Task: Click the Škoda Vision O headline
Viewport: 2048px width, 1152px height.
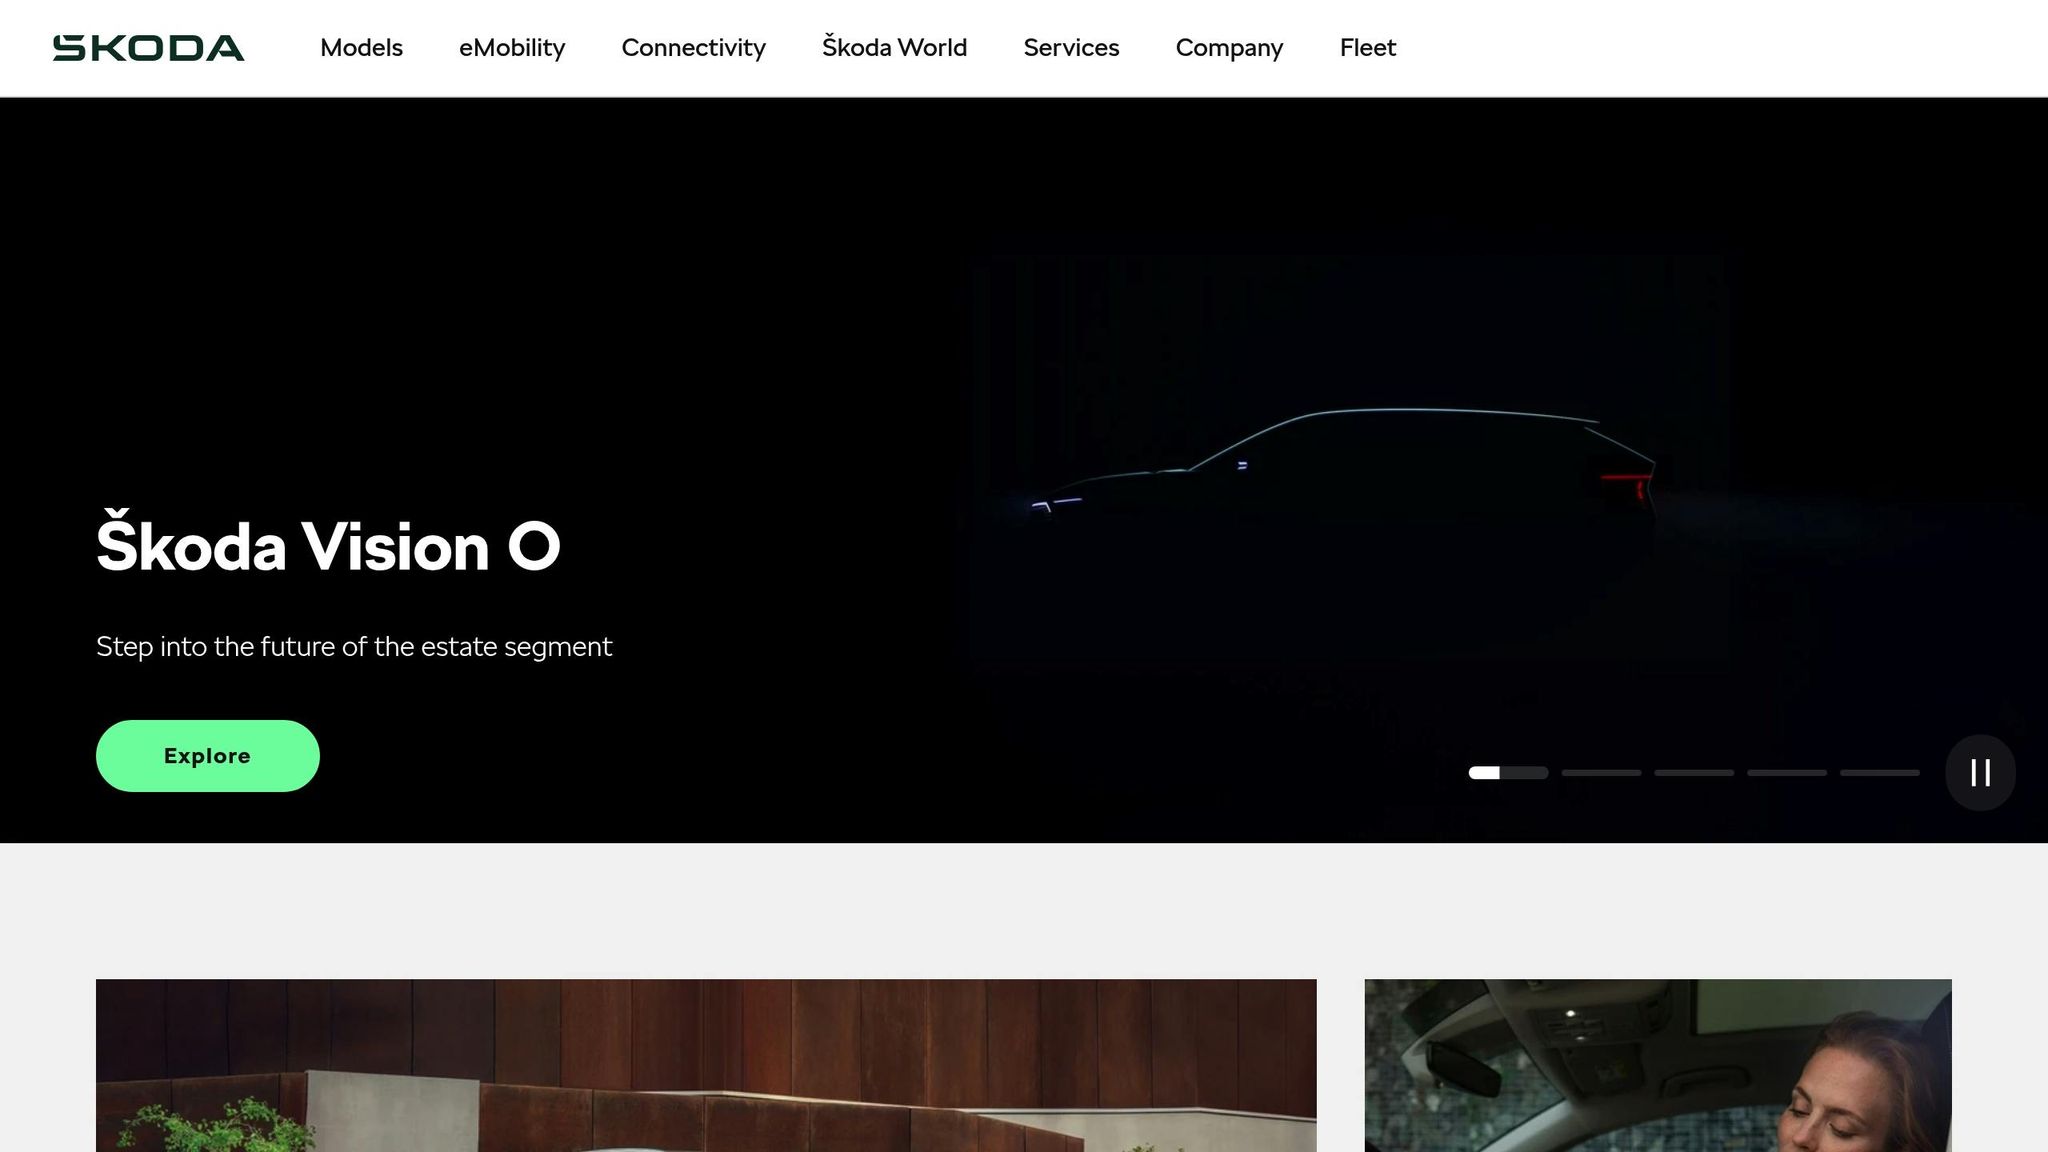Action: coord(328,543)
